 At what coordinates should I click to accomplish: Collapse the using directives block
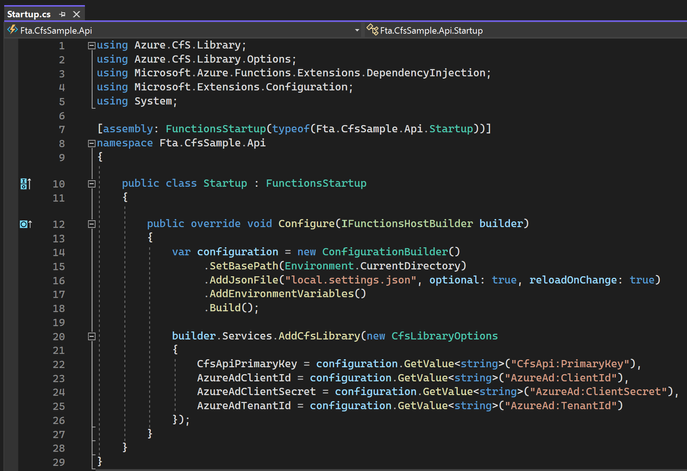tap(92, 45)
